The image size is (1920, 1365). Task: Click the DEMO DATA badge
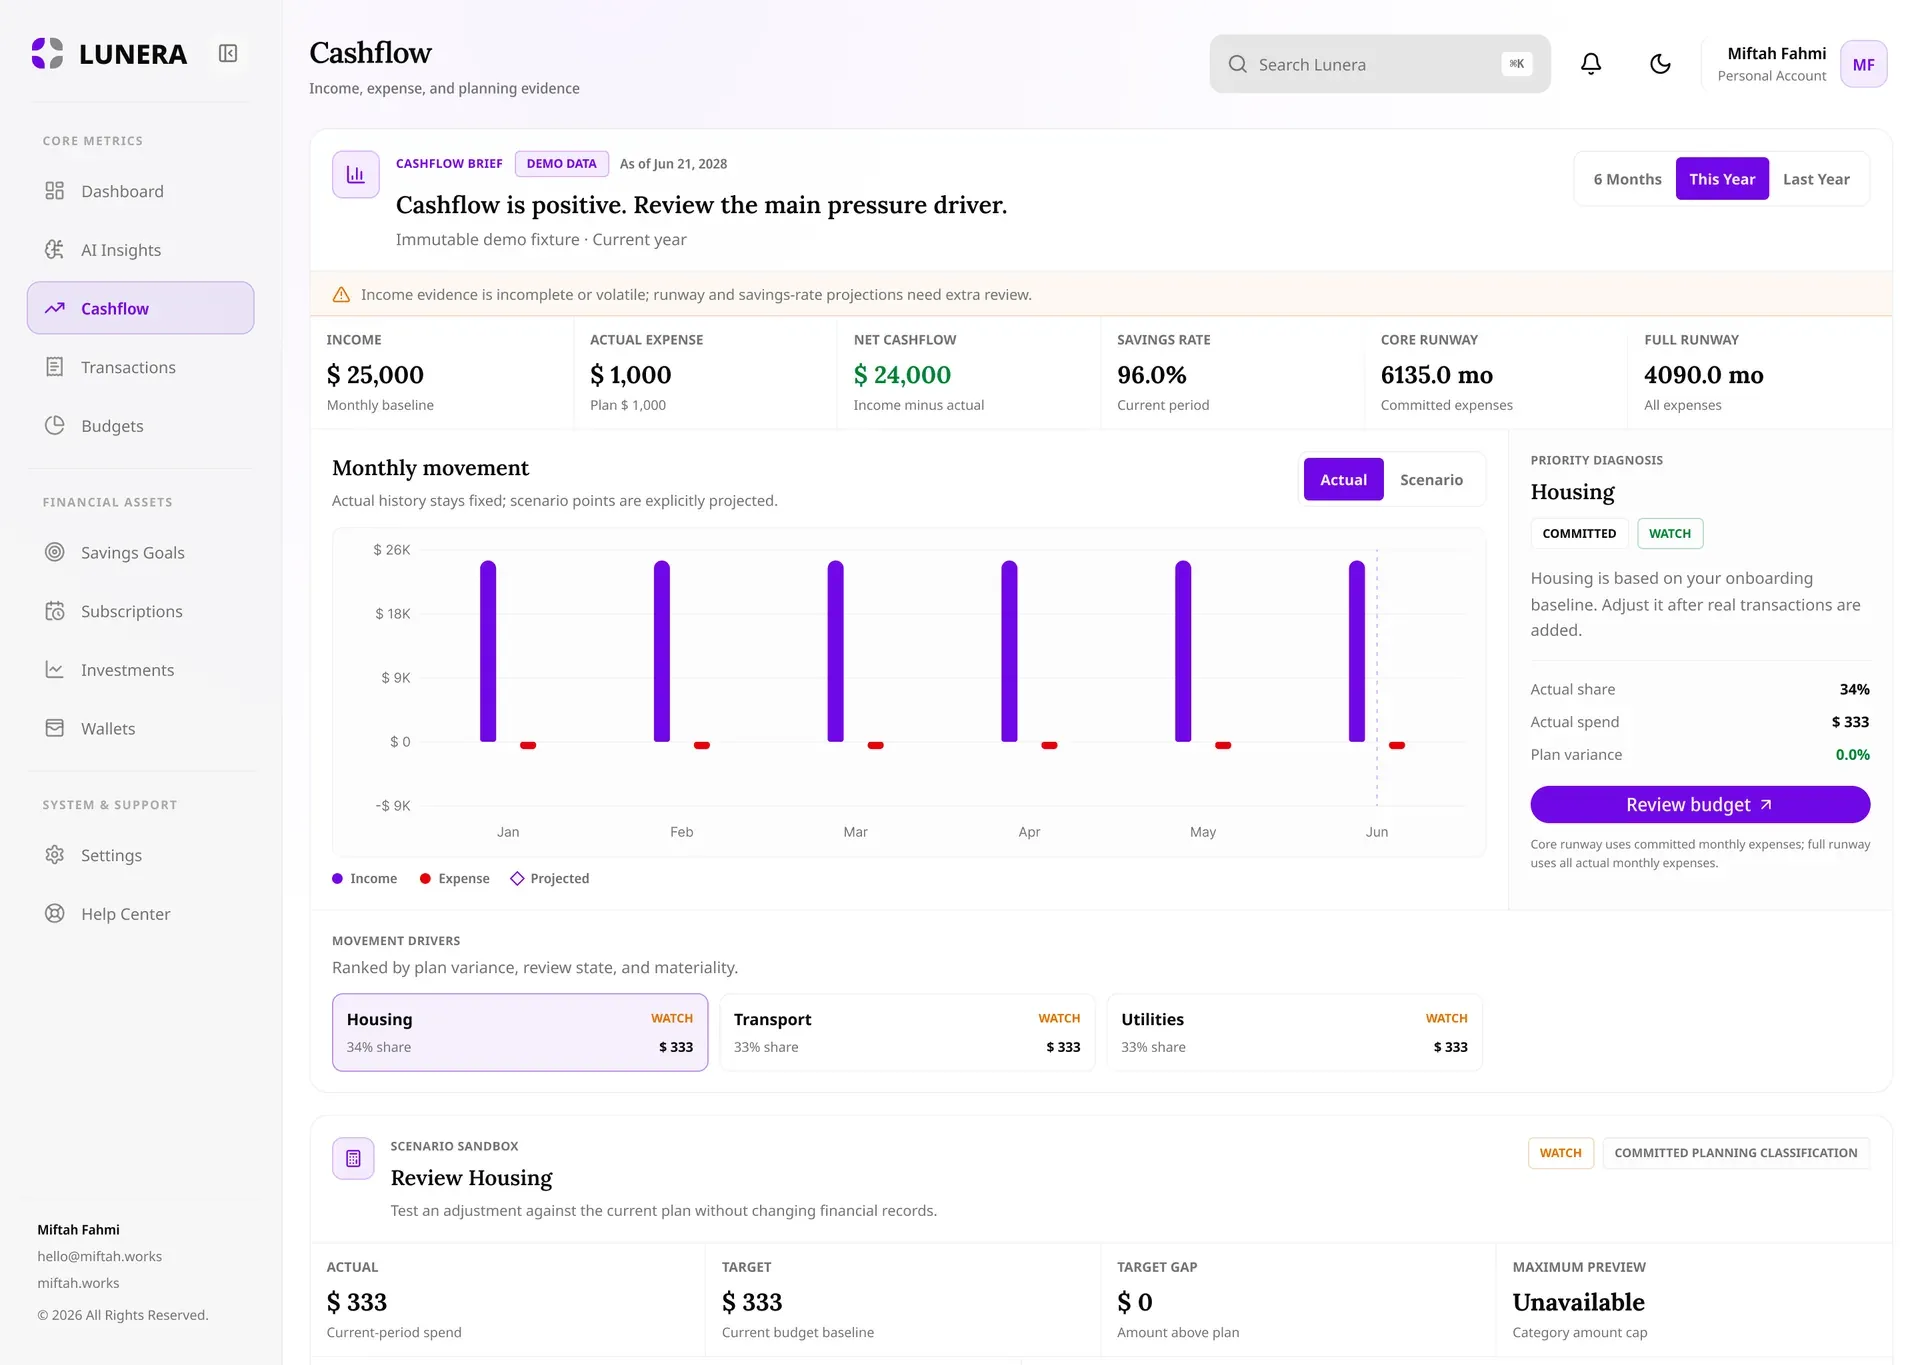click(561, 164)
